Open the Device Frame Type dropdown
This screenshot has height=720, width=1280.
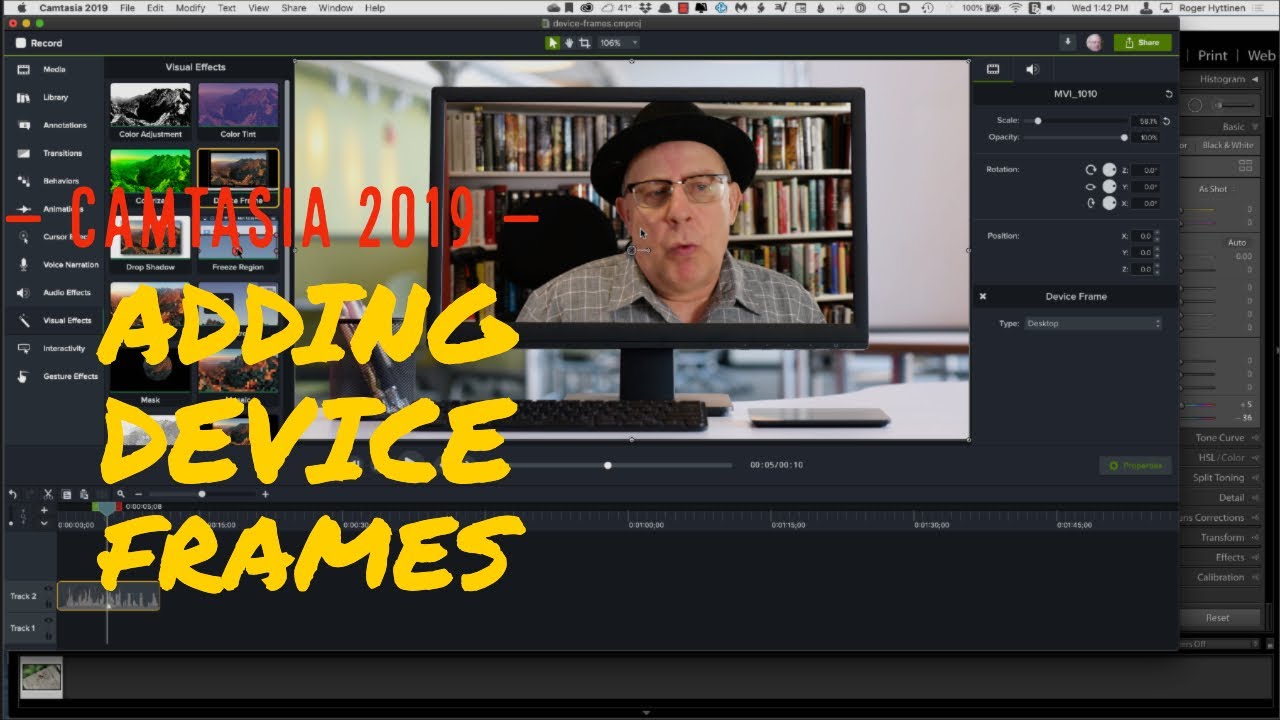pyautogui.click(x=1093, y=324)
